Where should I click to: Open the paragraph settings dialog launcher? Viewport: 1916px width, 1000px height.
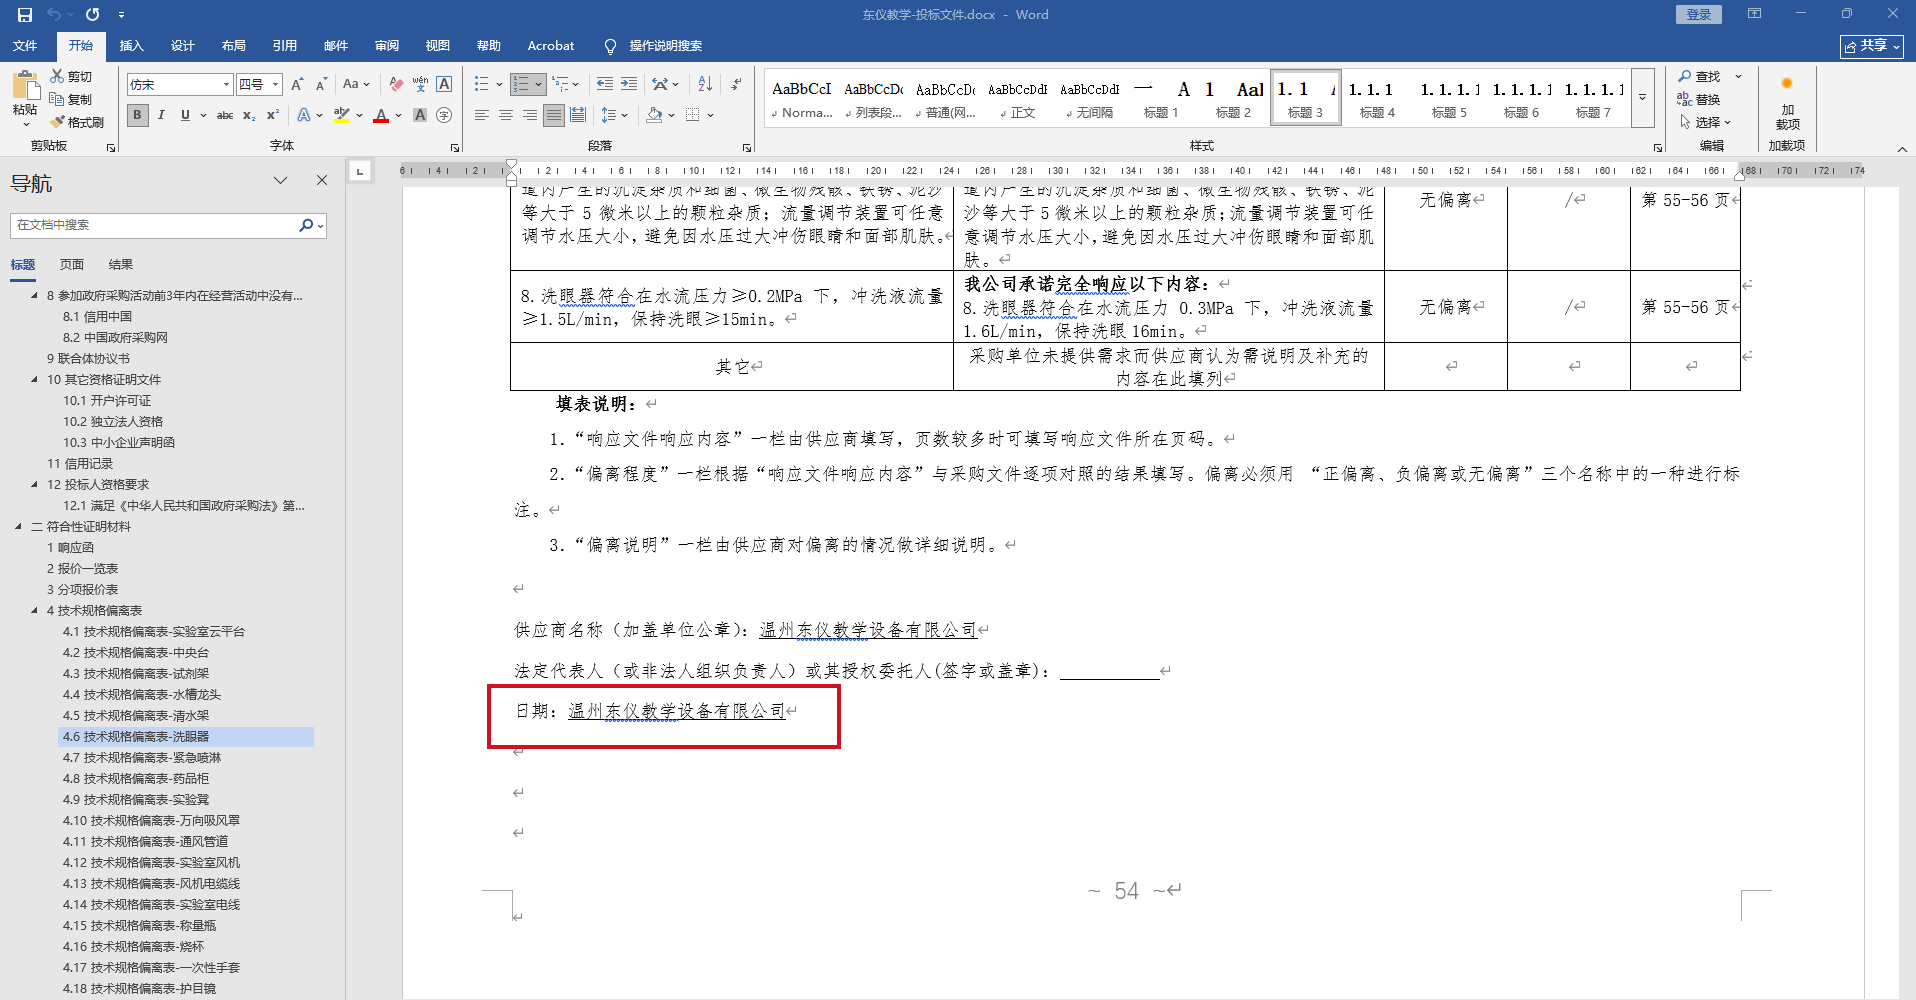point(747,147)
